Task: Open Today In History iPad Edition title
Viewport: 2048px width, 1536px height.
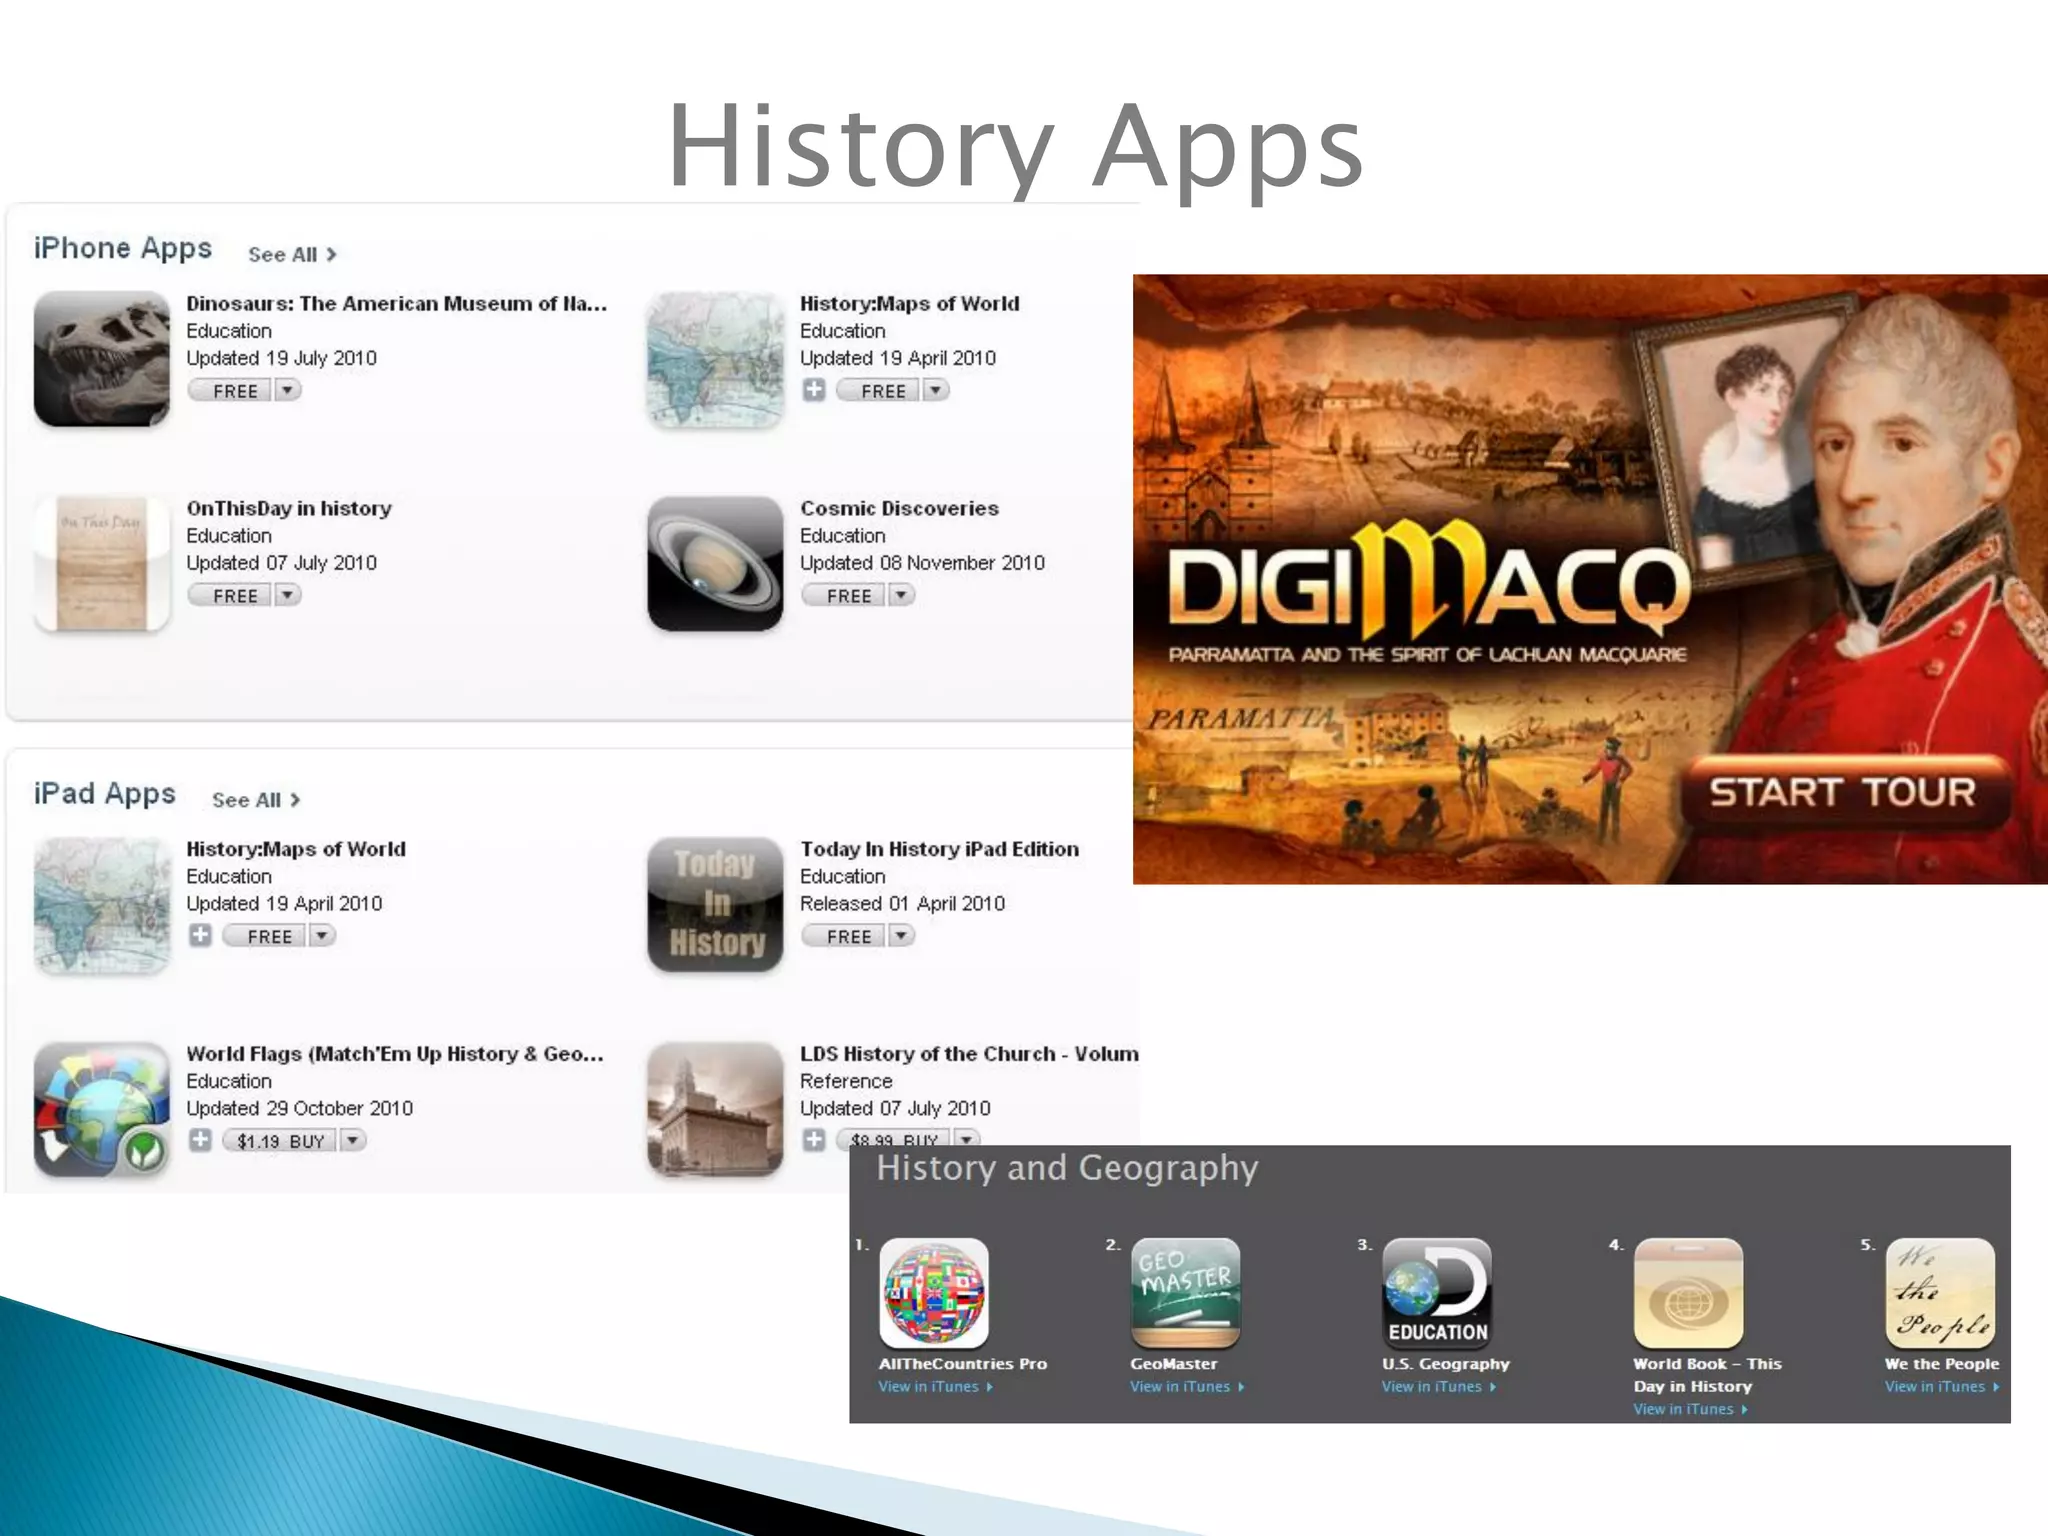Action: (940, 849)
